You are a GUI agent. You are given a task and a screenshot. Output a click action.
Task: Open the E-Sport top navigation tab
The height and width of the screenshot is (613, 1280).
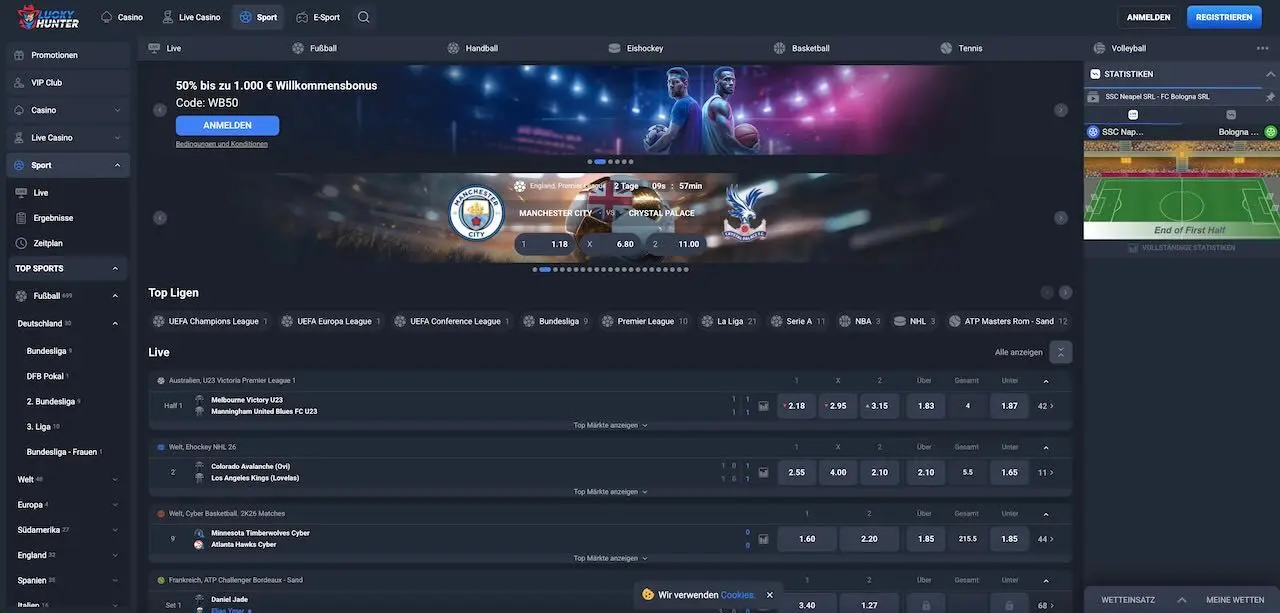(x=317, y=17)
